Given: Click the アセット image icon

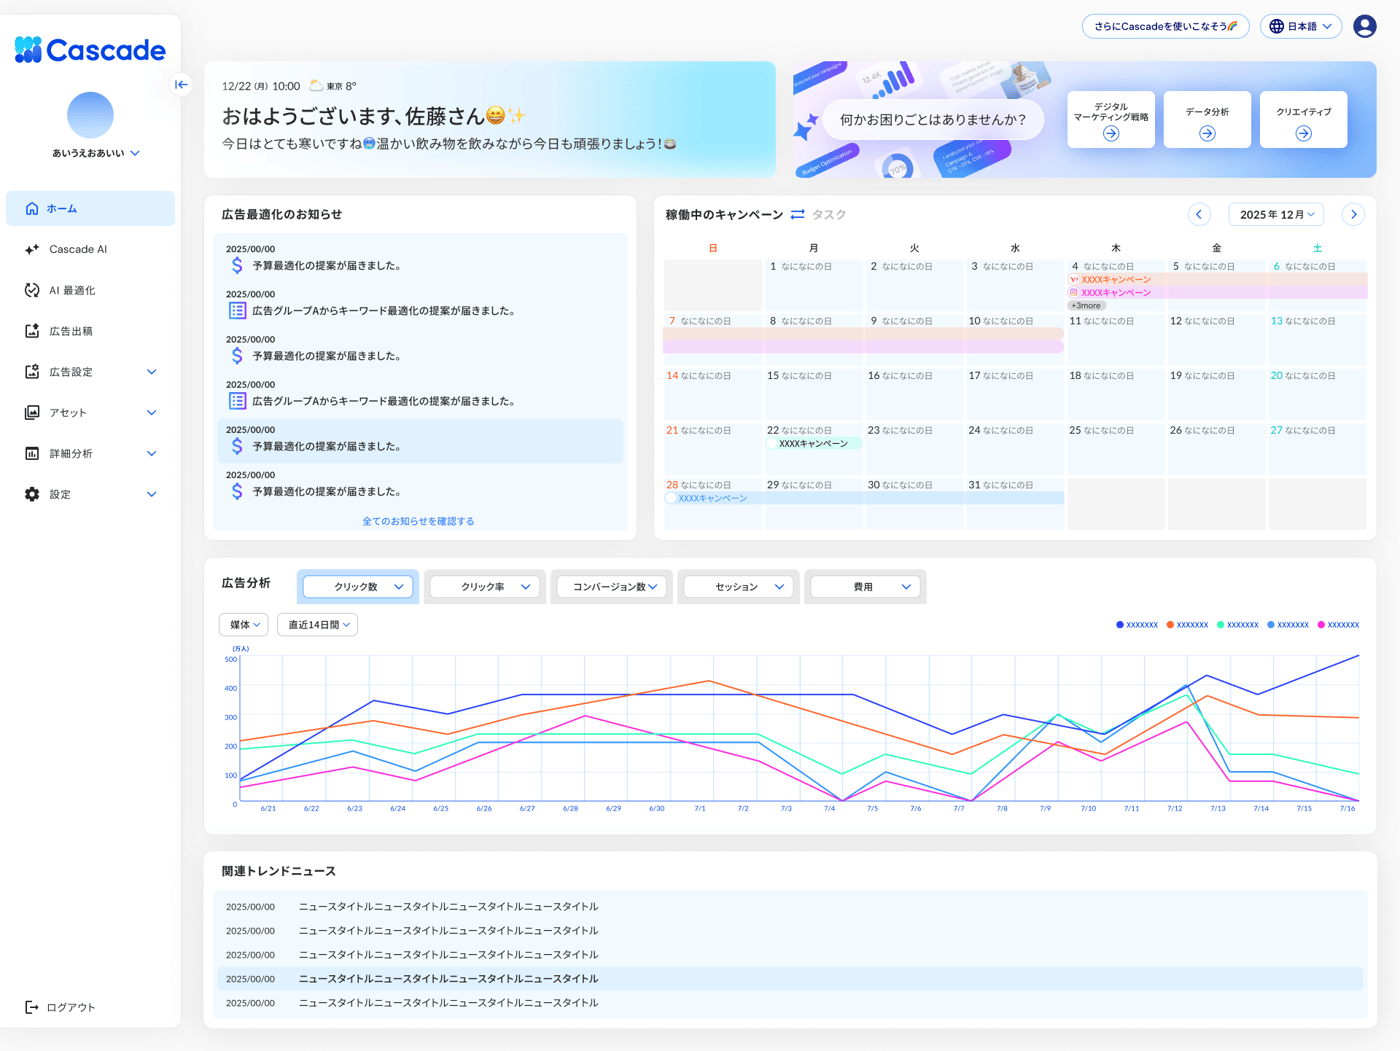Looking at the screenshot, I should point(32,413).
